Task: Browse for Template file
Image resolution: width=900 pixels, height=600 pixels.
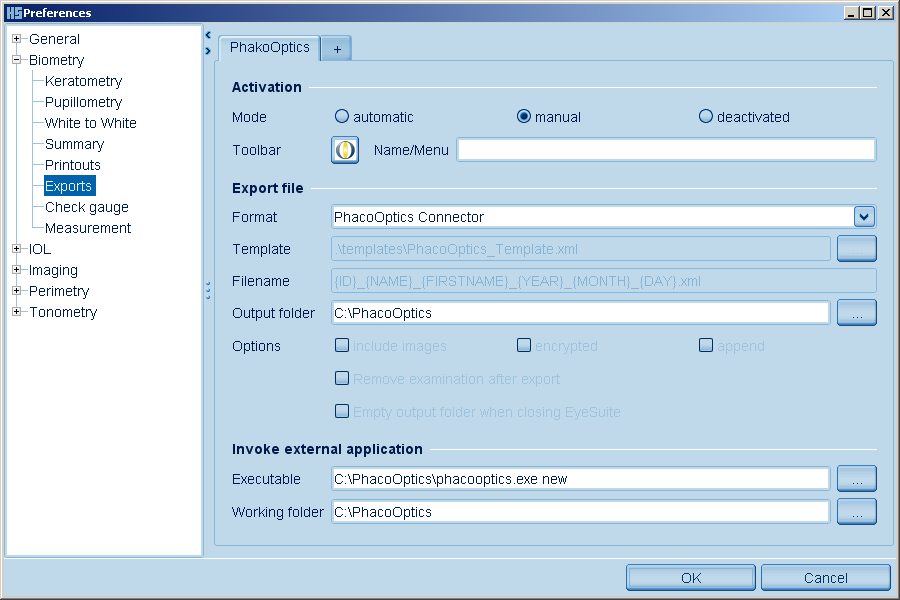Action: click(x=856, y=249)
